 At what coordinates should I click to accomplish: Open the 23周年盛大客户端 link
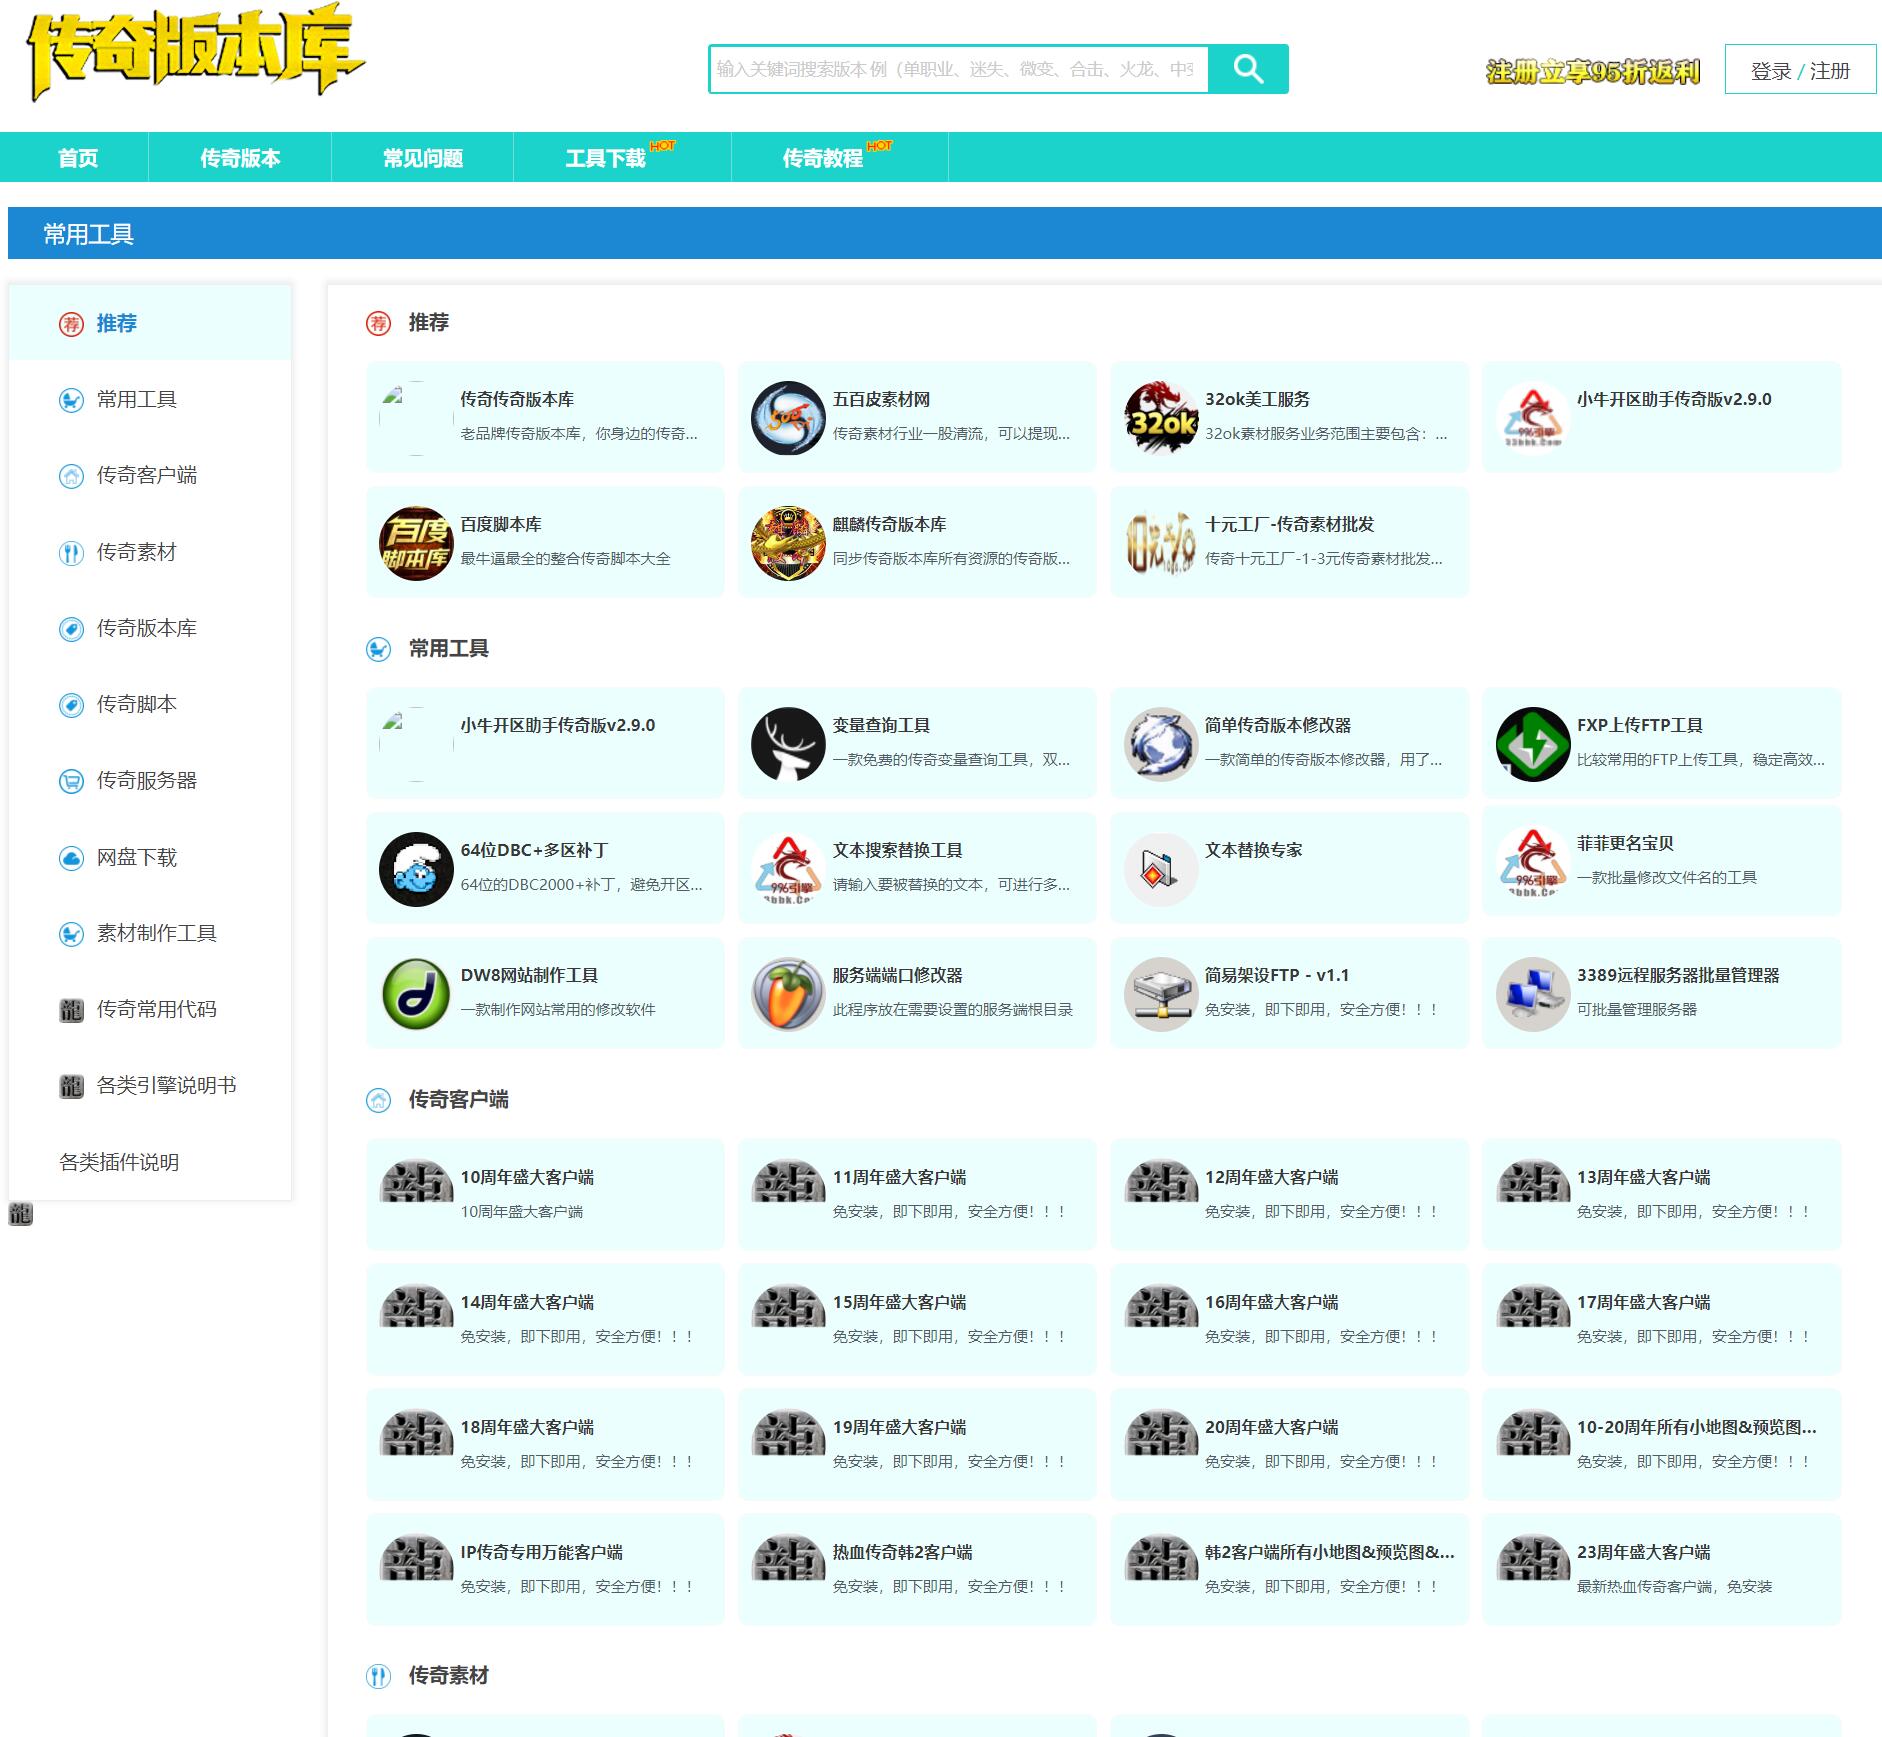pos(1643,1552)
